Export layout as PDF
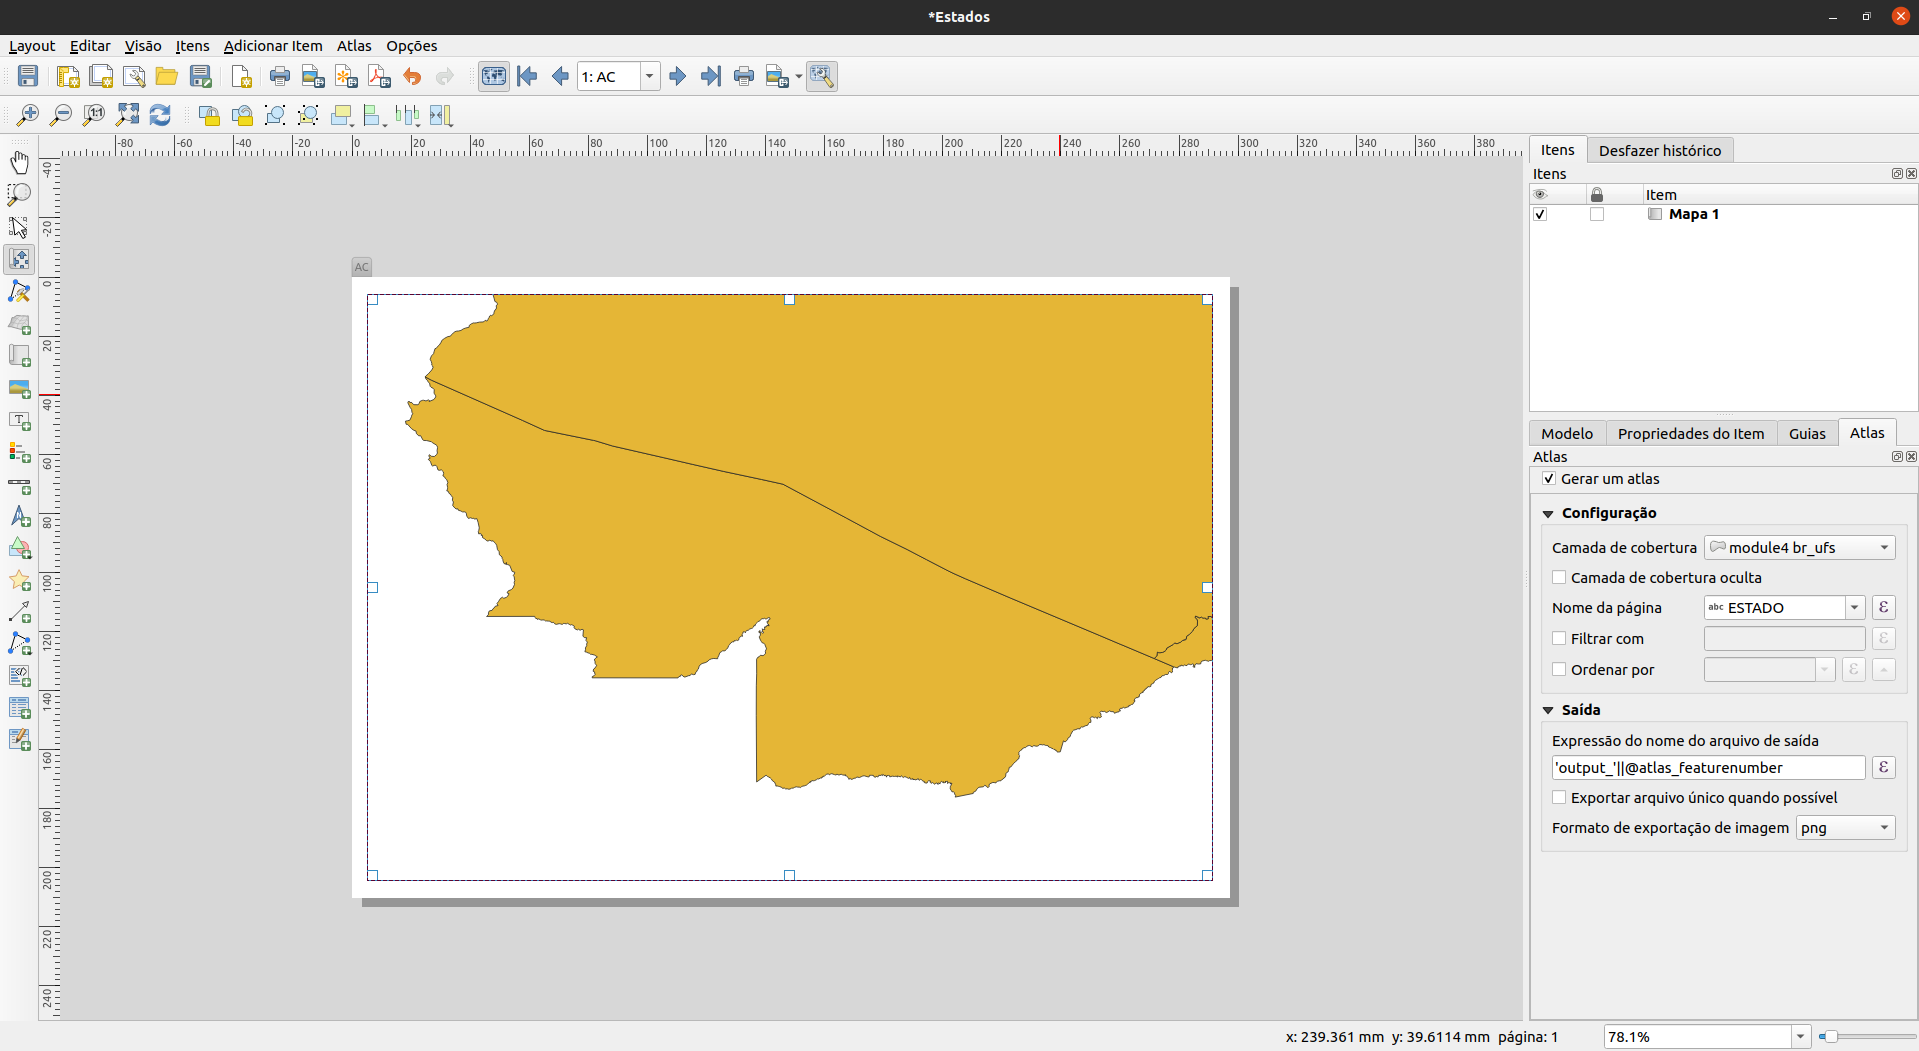This screenshot has width=1919, height=1051. [x=379, y=76]
